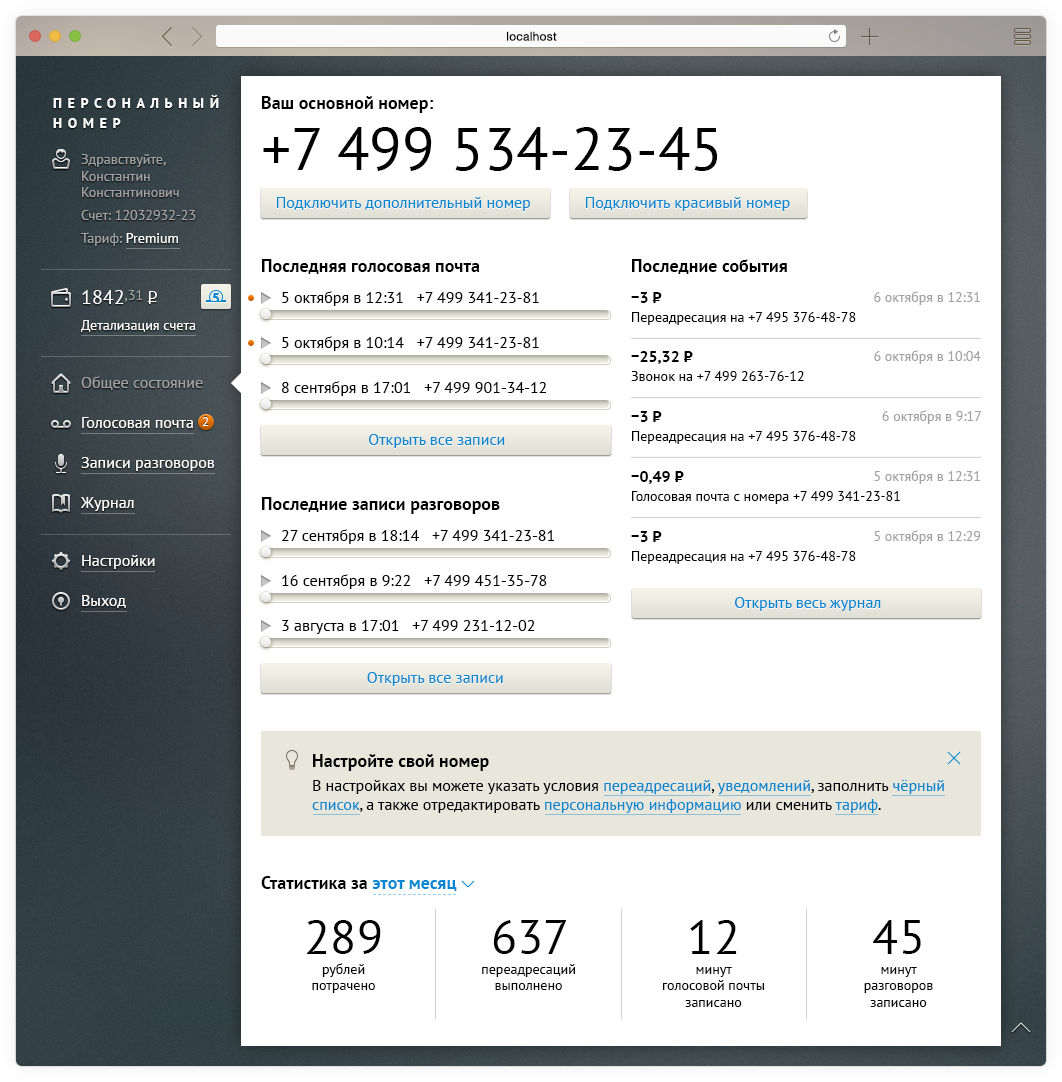The image size is (1062, 1082).
Task: Follow the чёрный список link in tip
Action: pos(918,786)
